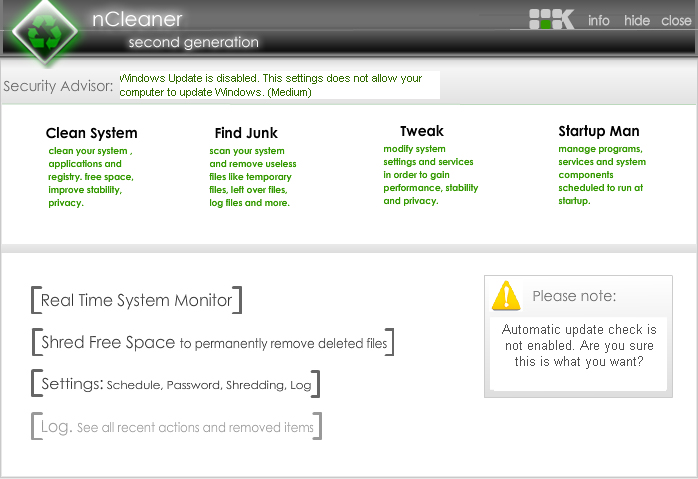Click the NK logo icon in header
This screenshot has height=479, width=698.
pos(551,19)
